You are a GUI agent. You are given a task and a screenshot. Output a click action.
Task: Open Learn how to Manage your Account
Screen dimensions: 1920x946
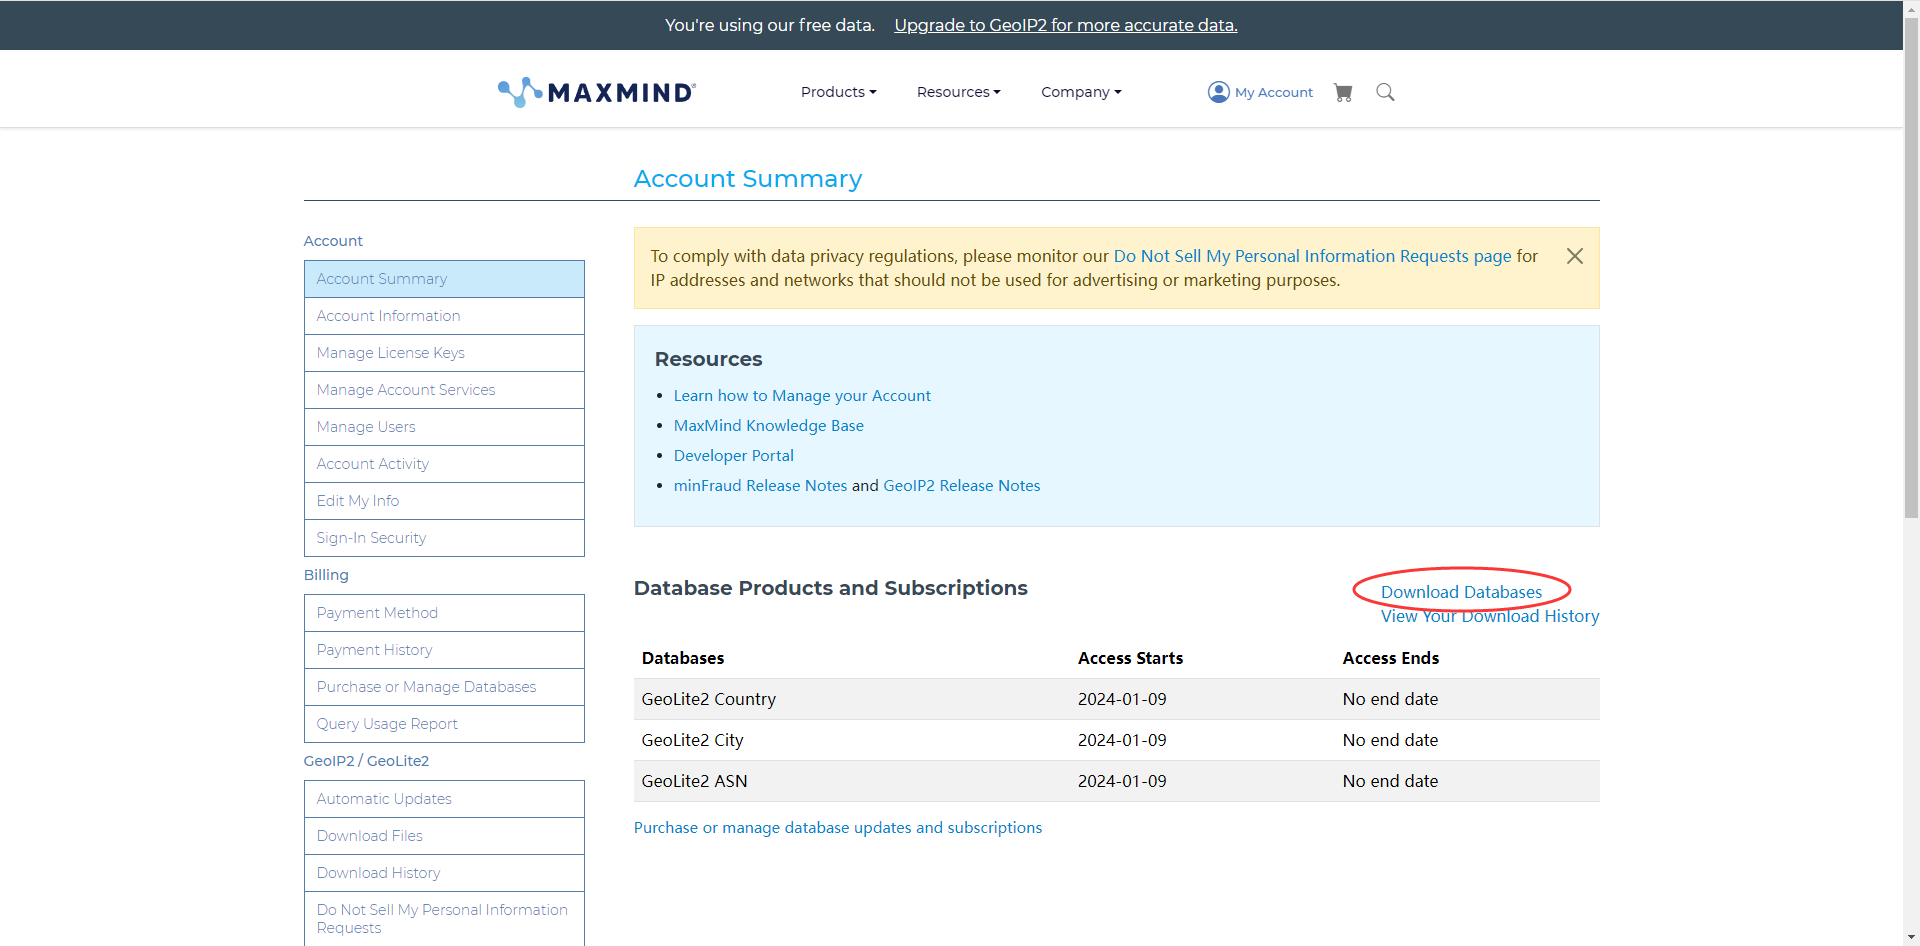(x=802, y=396)
